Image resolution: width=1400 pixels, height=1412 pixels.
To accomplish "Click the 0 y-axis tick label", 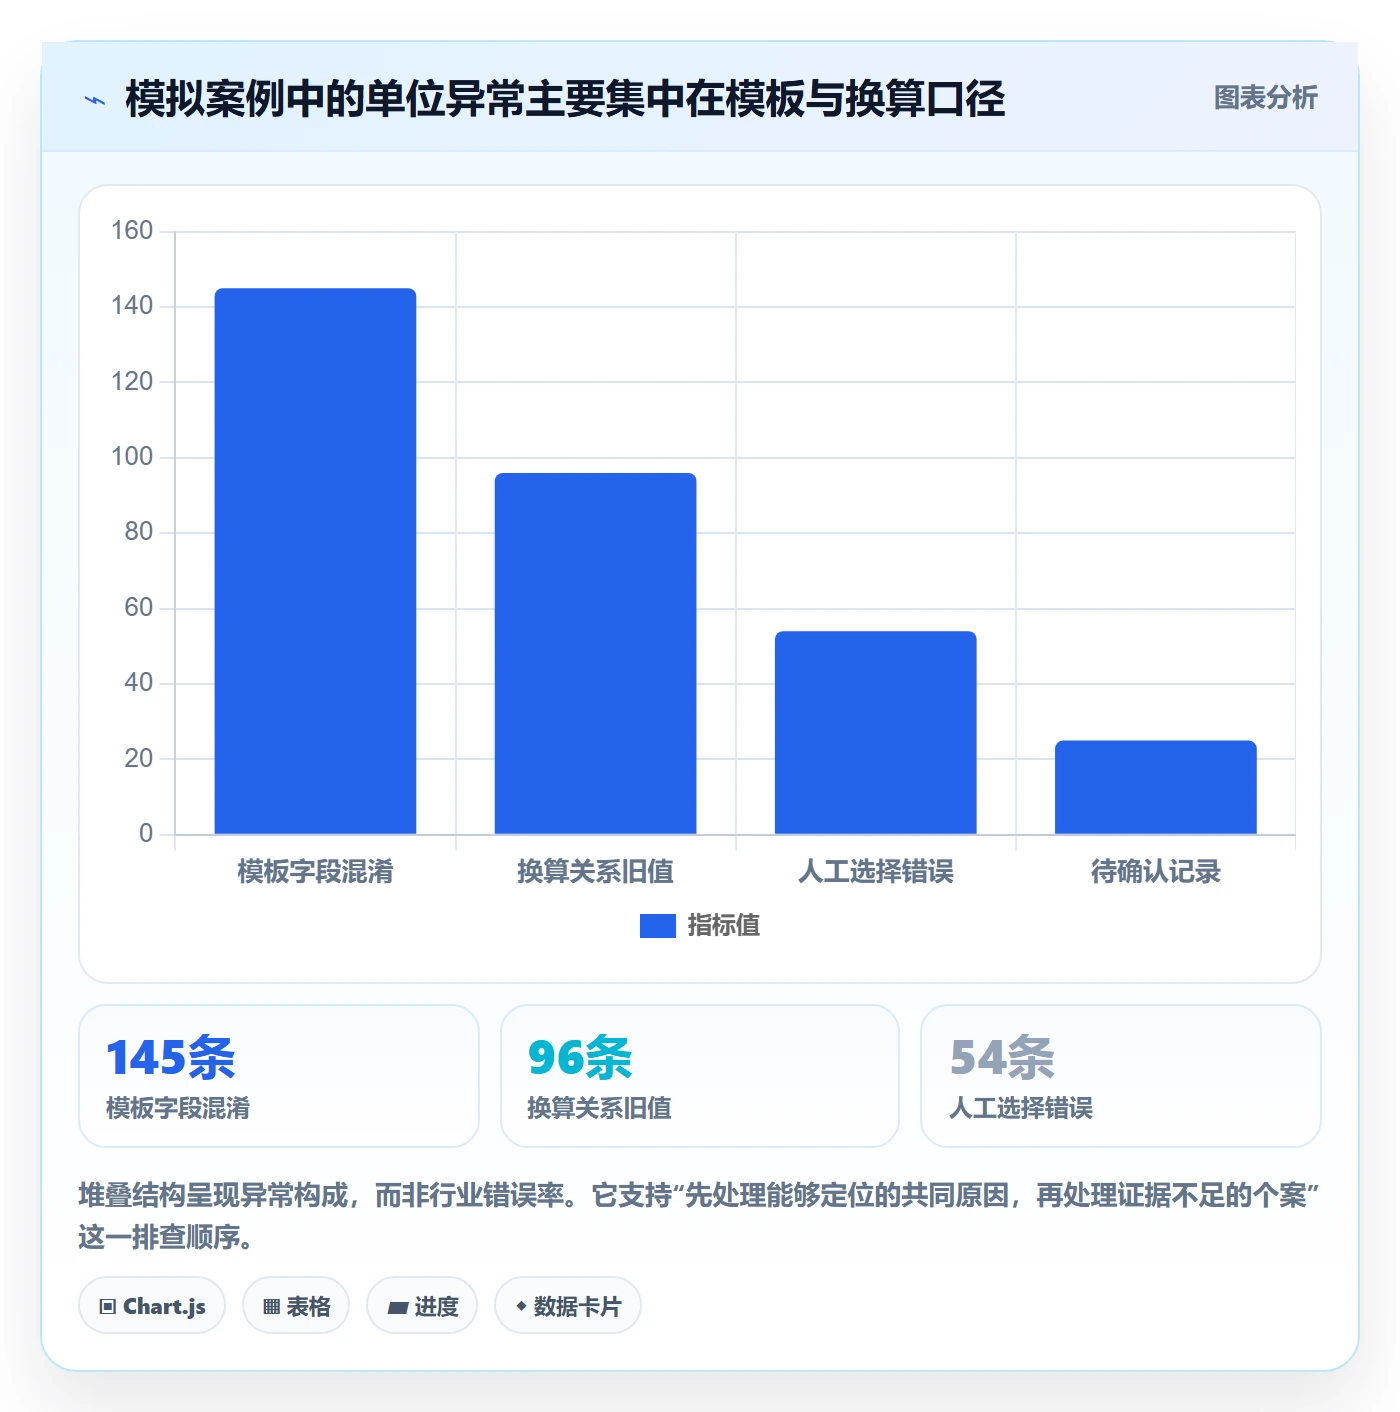I will click(146, 834).
